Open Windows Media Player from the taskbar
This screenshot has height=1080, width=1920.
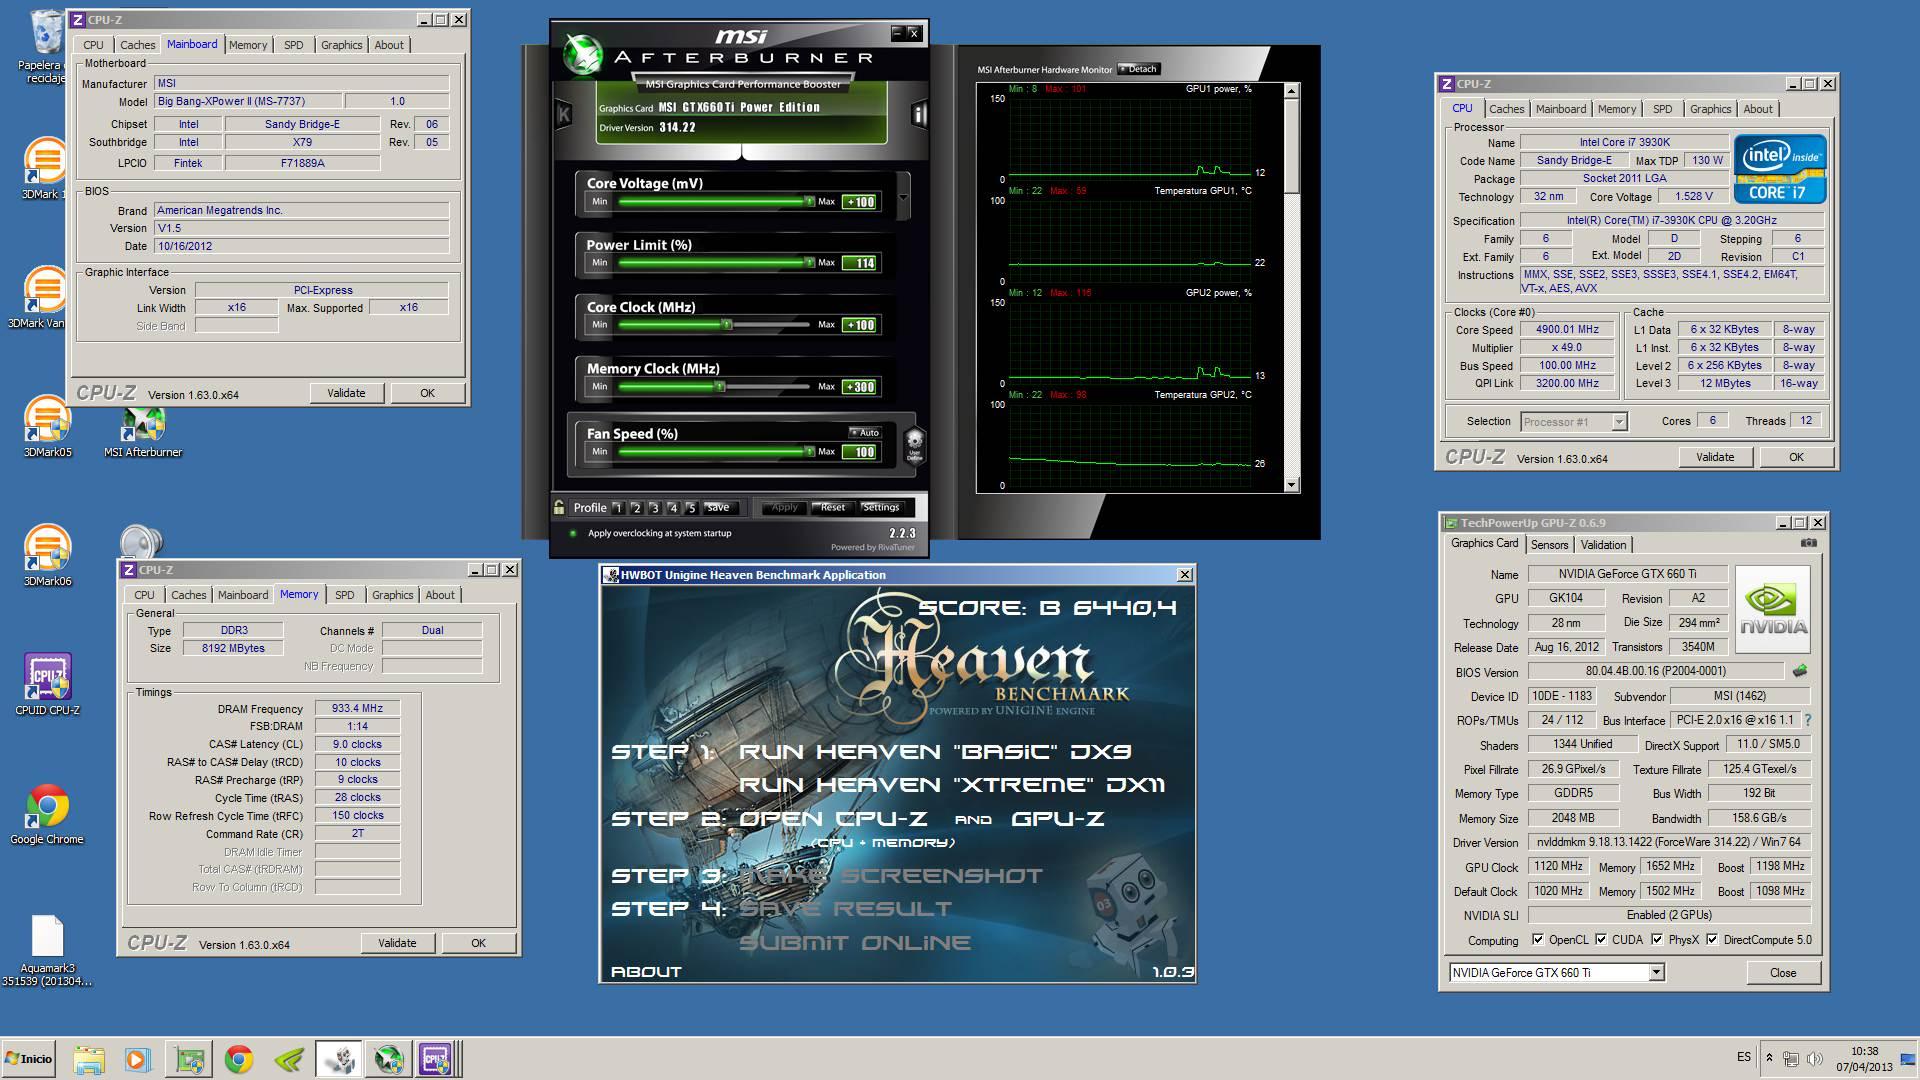(x=137, y=1059)
